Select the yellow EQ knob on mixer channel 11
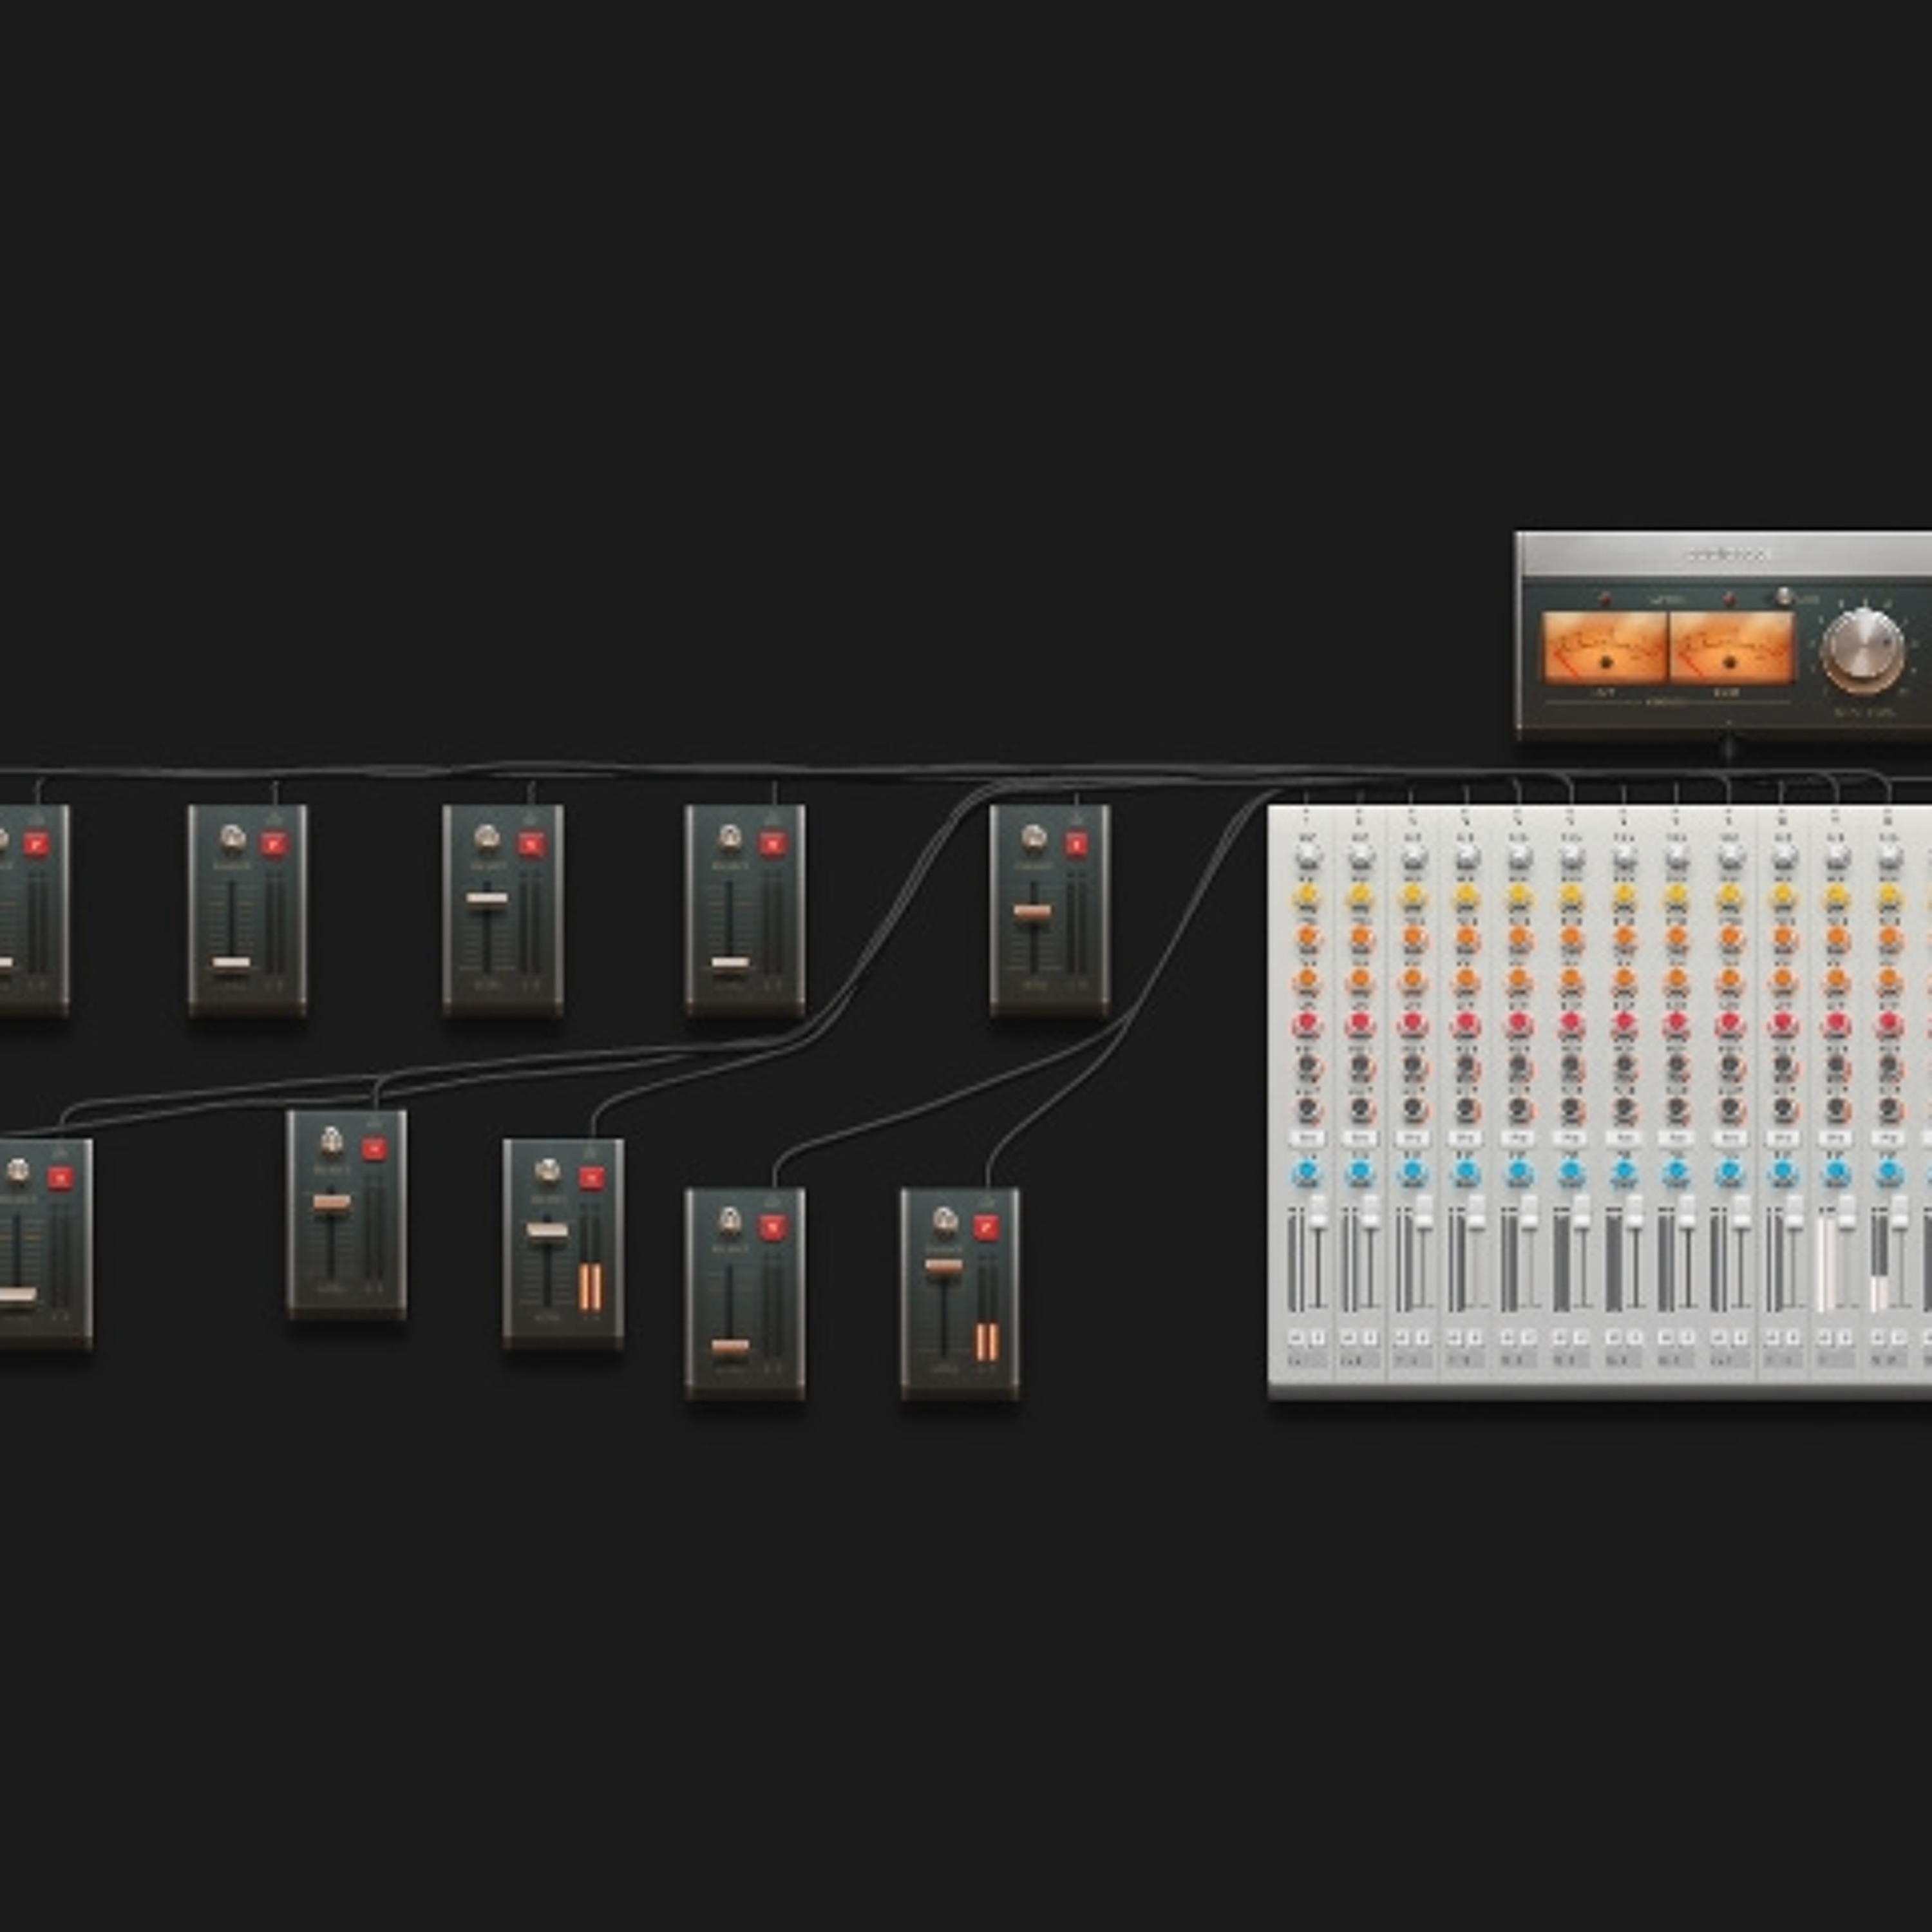The width and height of the screenshot is (1932, 1932). [x=1837, y=896]
